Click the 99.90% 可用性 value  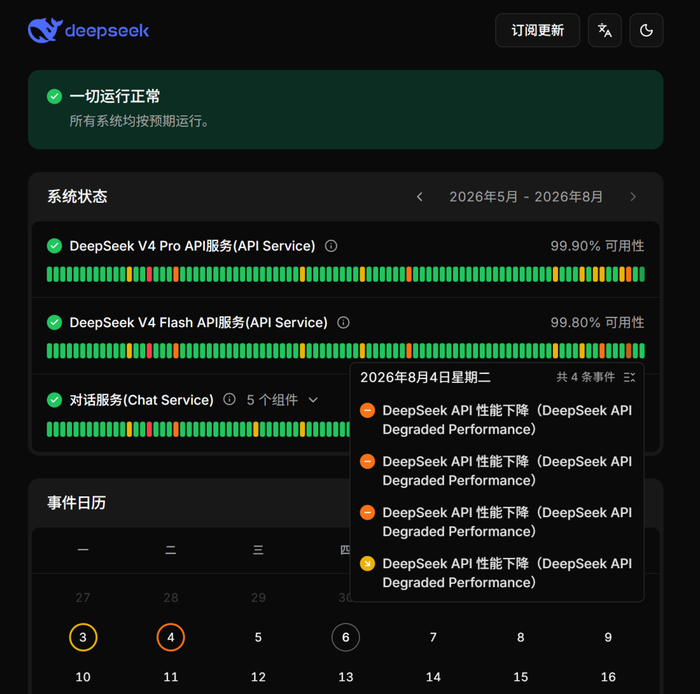597,246
